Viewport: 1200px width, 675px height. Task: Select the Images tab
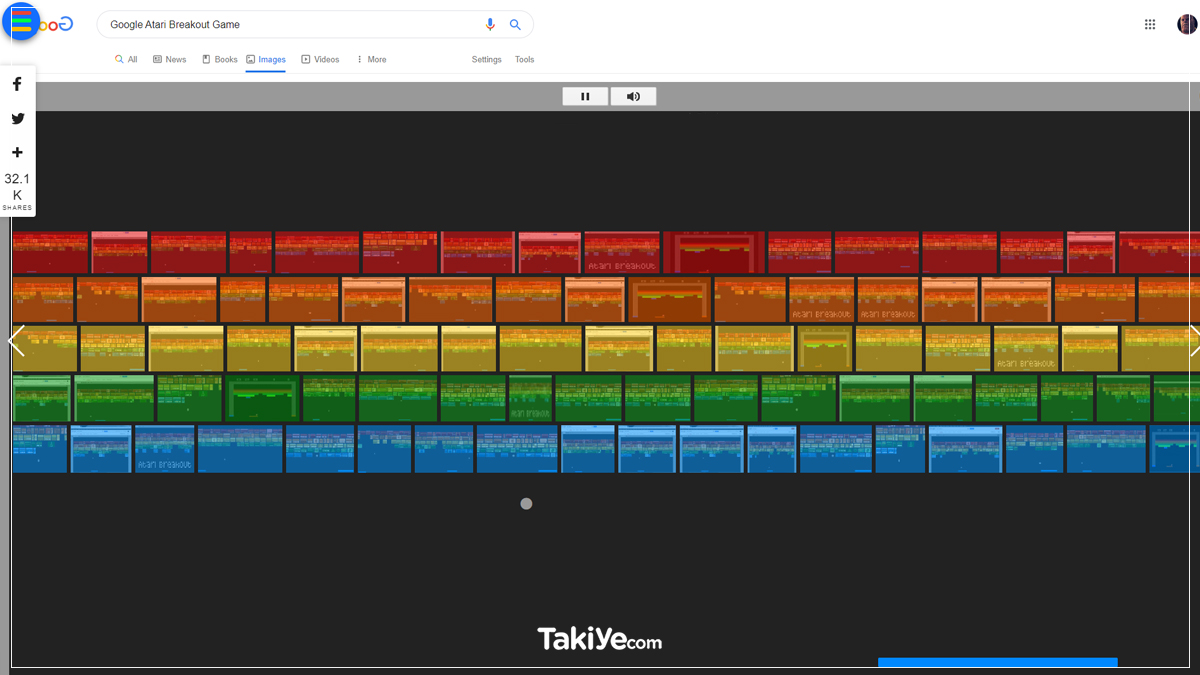click(266, 60)
